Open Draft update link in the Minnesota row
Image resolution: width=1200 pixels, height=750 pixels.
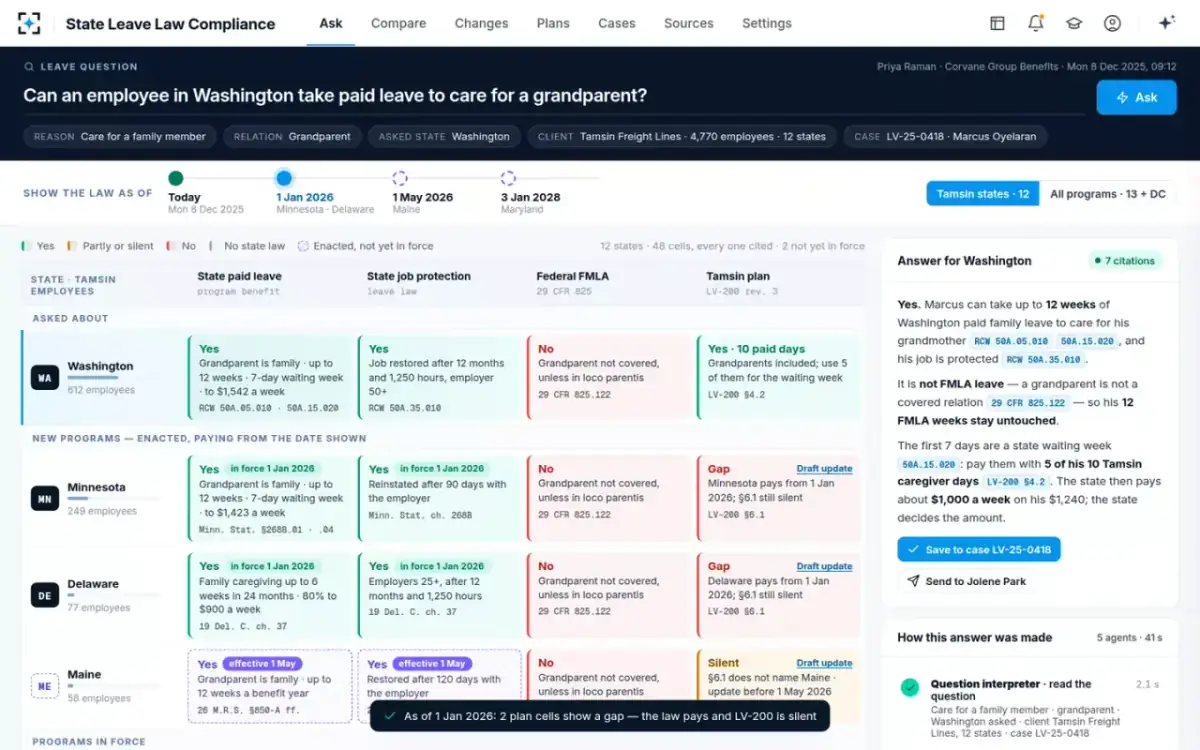824,469
